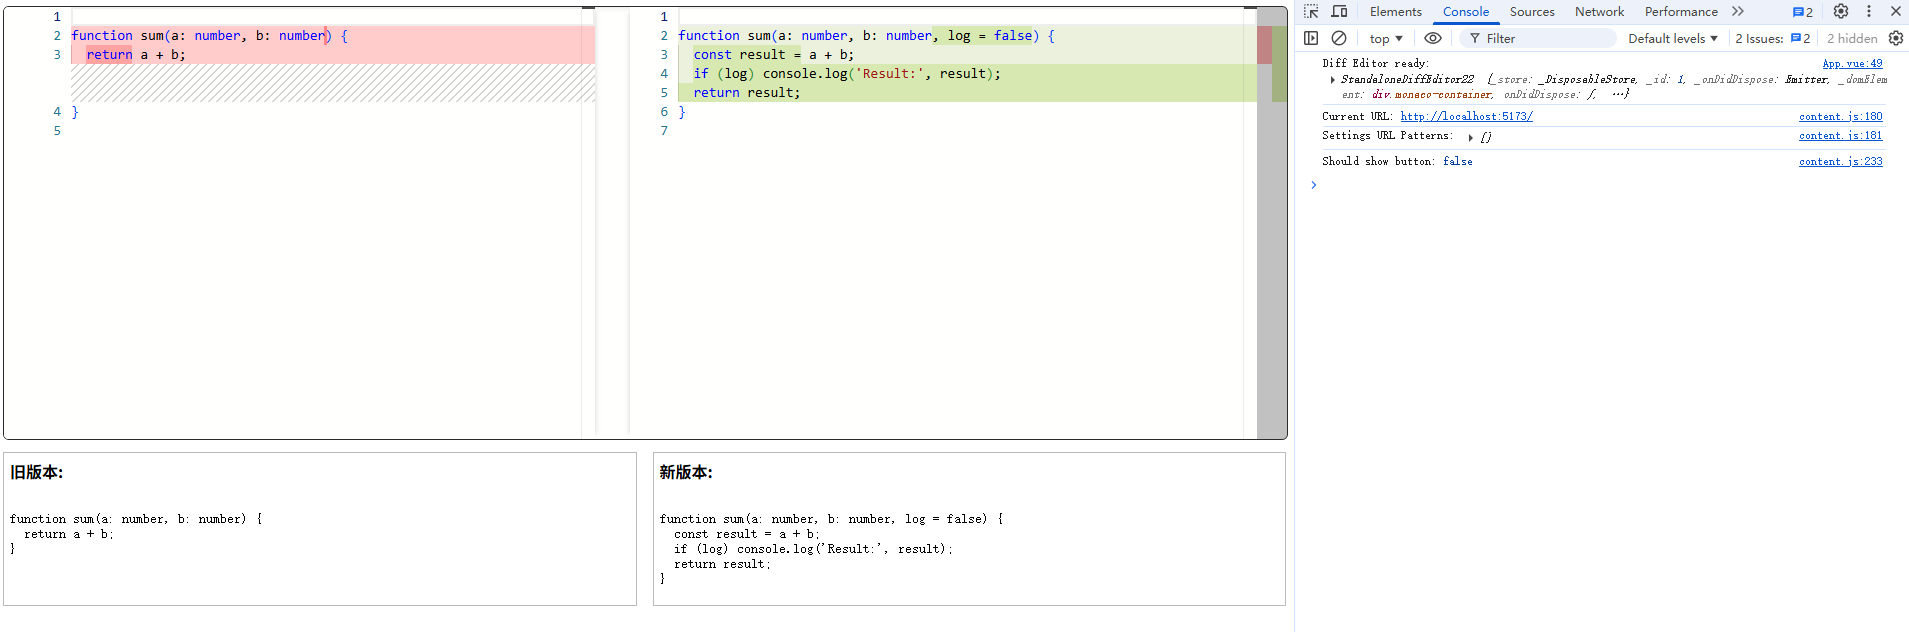Show the console sidebar panel icon
The image size is (1909, 632).
pyautogui.click(x=1311, y=38)
